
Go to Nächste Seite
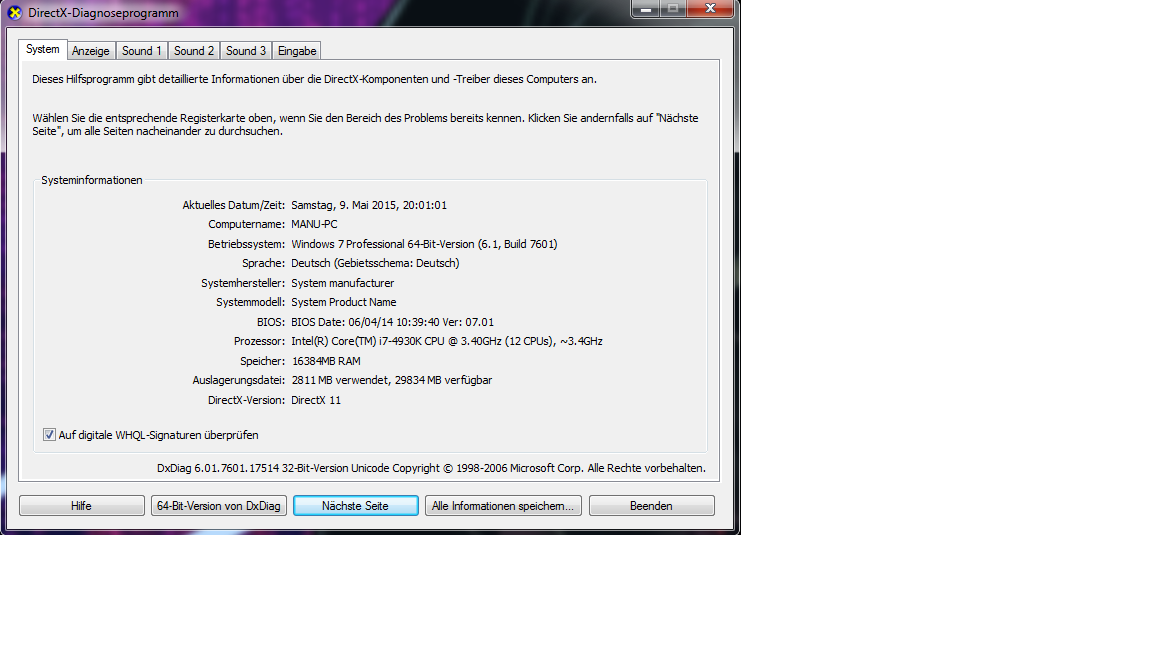click(356, 505)
